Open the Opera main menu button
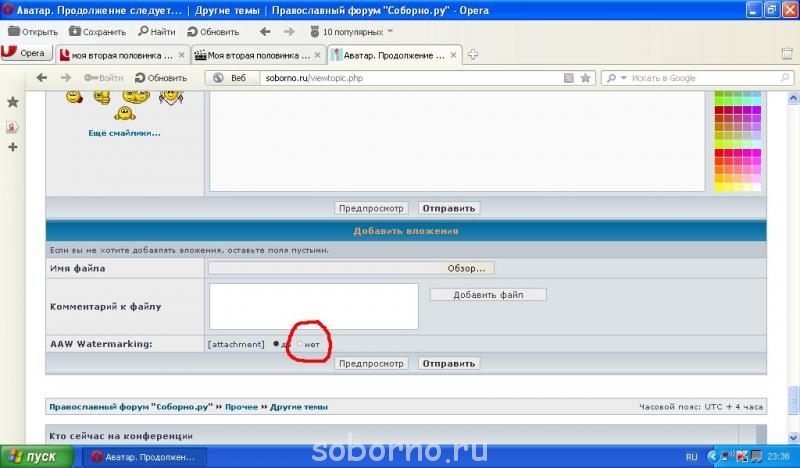 pos(26,54)
